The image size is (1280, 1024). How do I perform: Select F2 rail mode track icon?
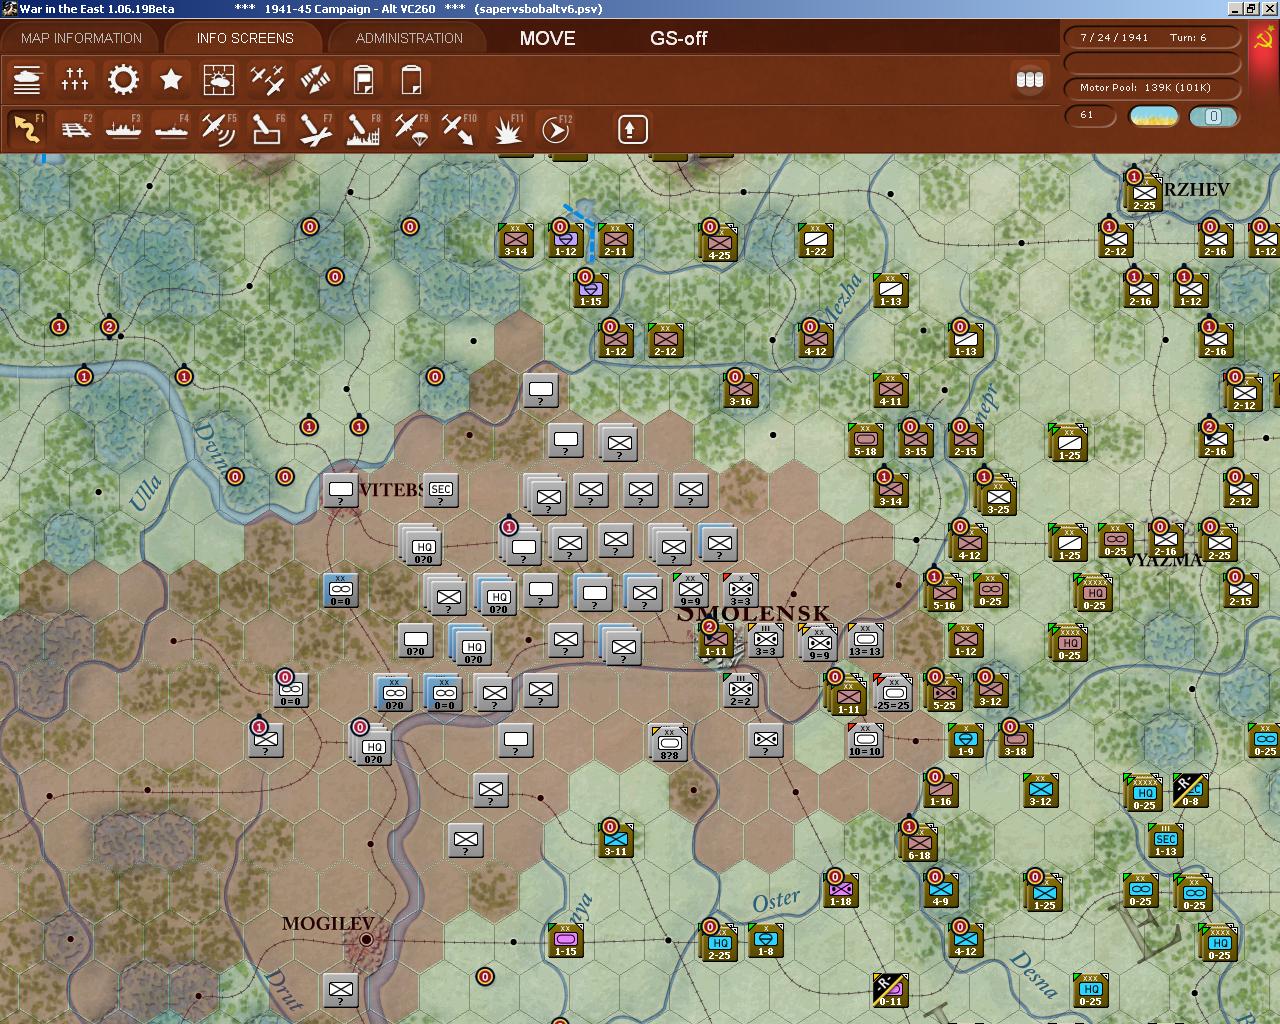[75, 129]
